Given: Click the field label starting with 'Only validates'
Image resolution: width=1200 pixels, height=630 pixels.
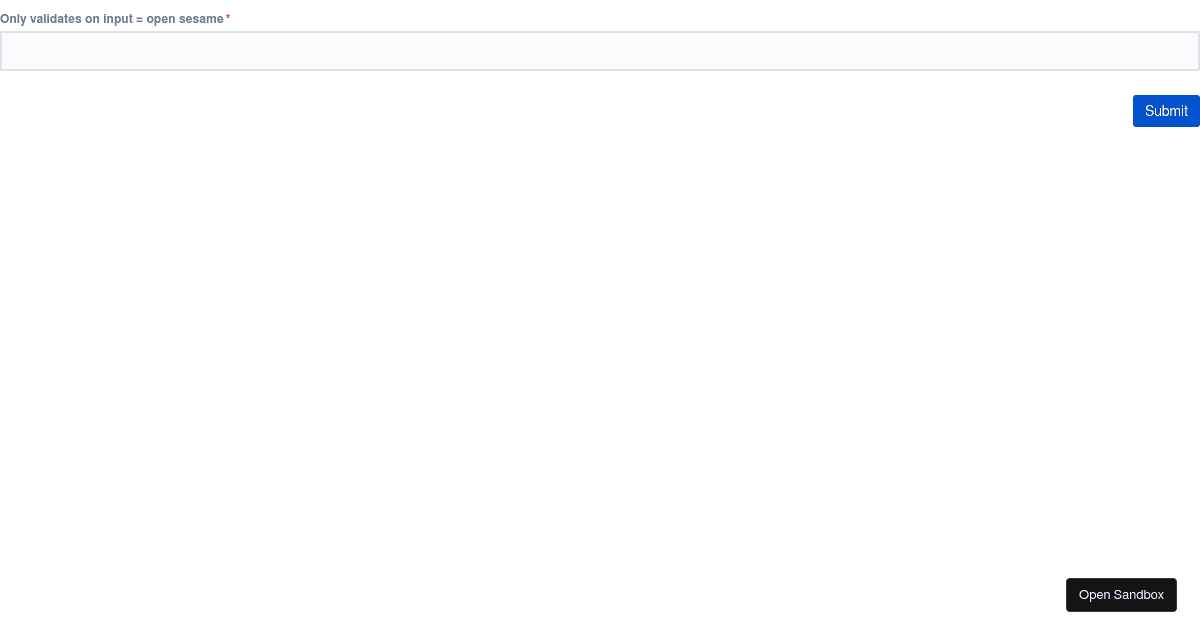Looking at the screenshot, I should [112, 19].
